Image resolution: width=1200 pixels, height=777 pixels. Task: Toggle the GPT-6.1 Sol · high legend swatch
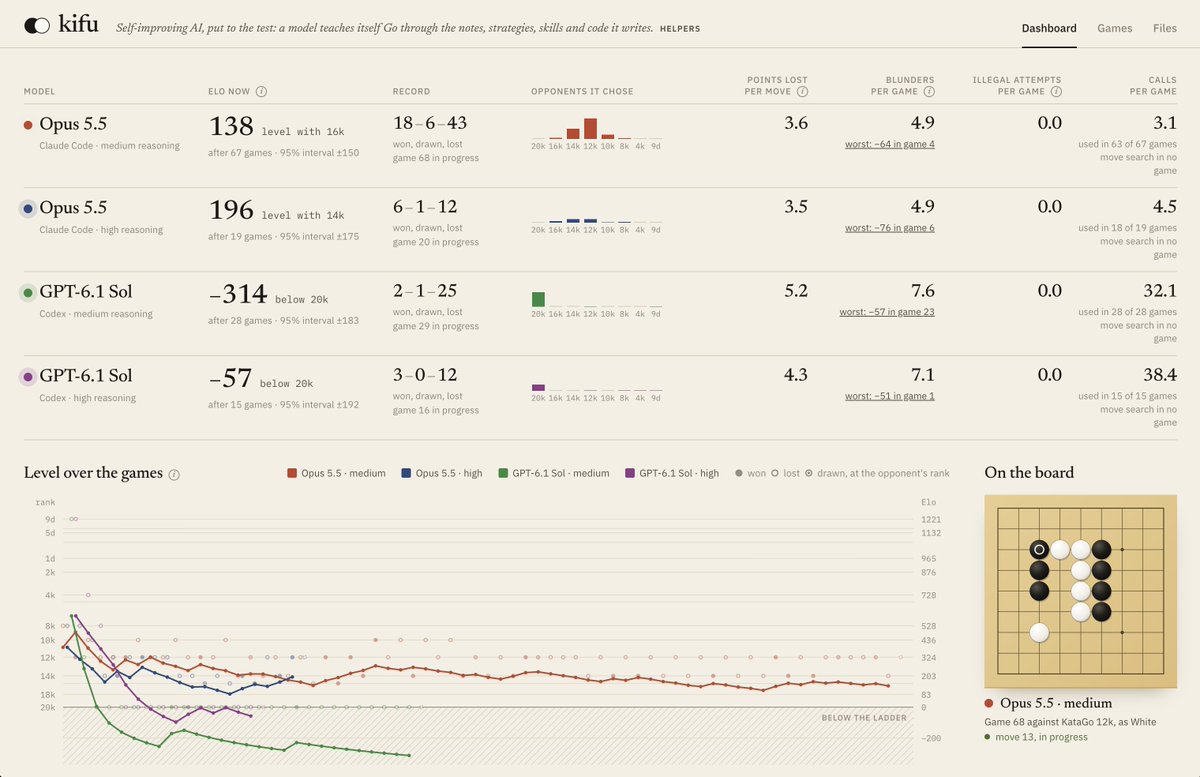click(630, 473)
